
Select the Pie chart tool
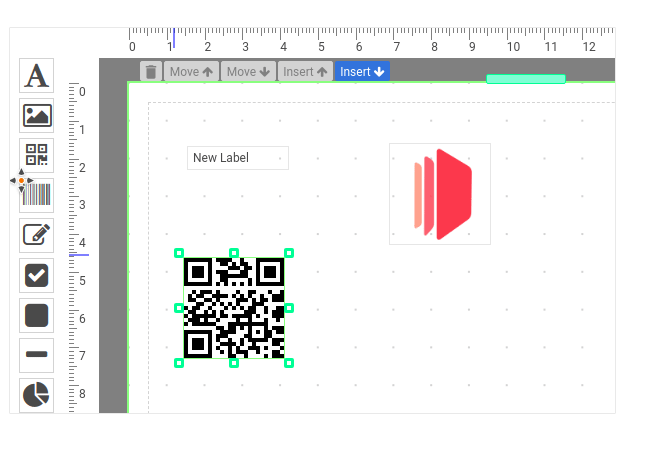(36, 395)
